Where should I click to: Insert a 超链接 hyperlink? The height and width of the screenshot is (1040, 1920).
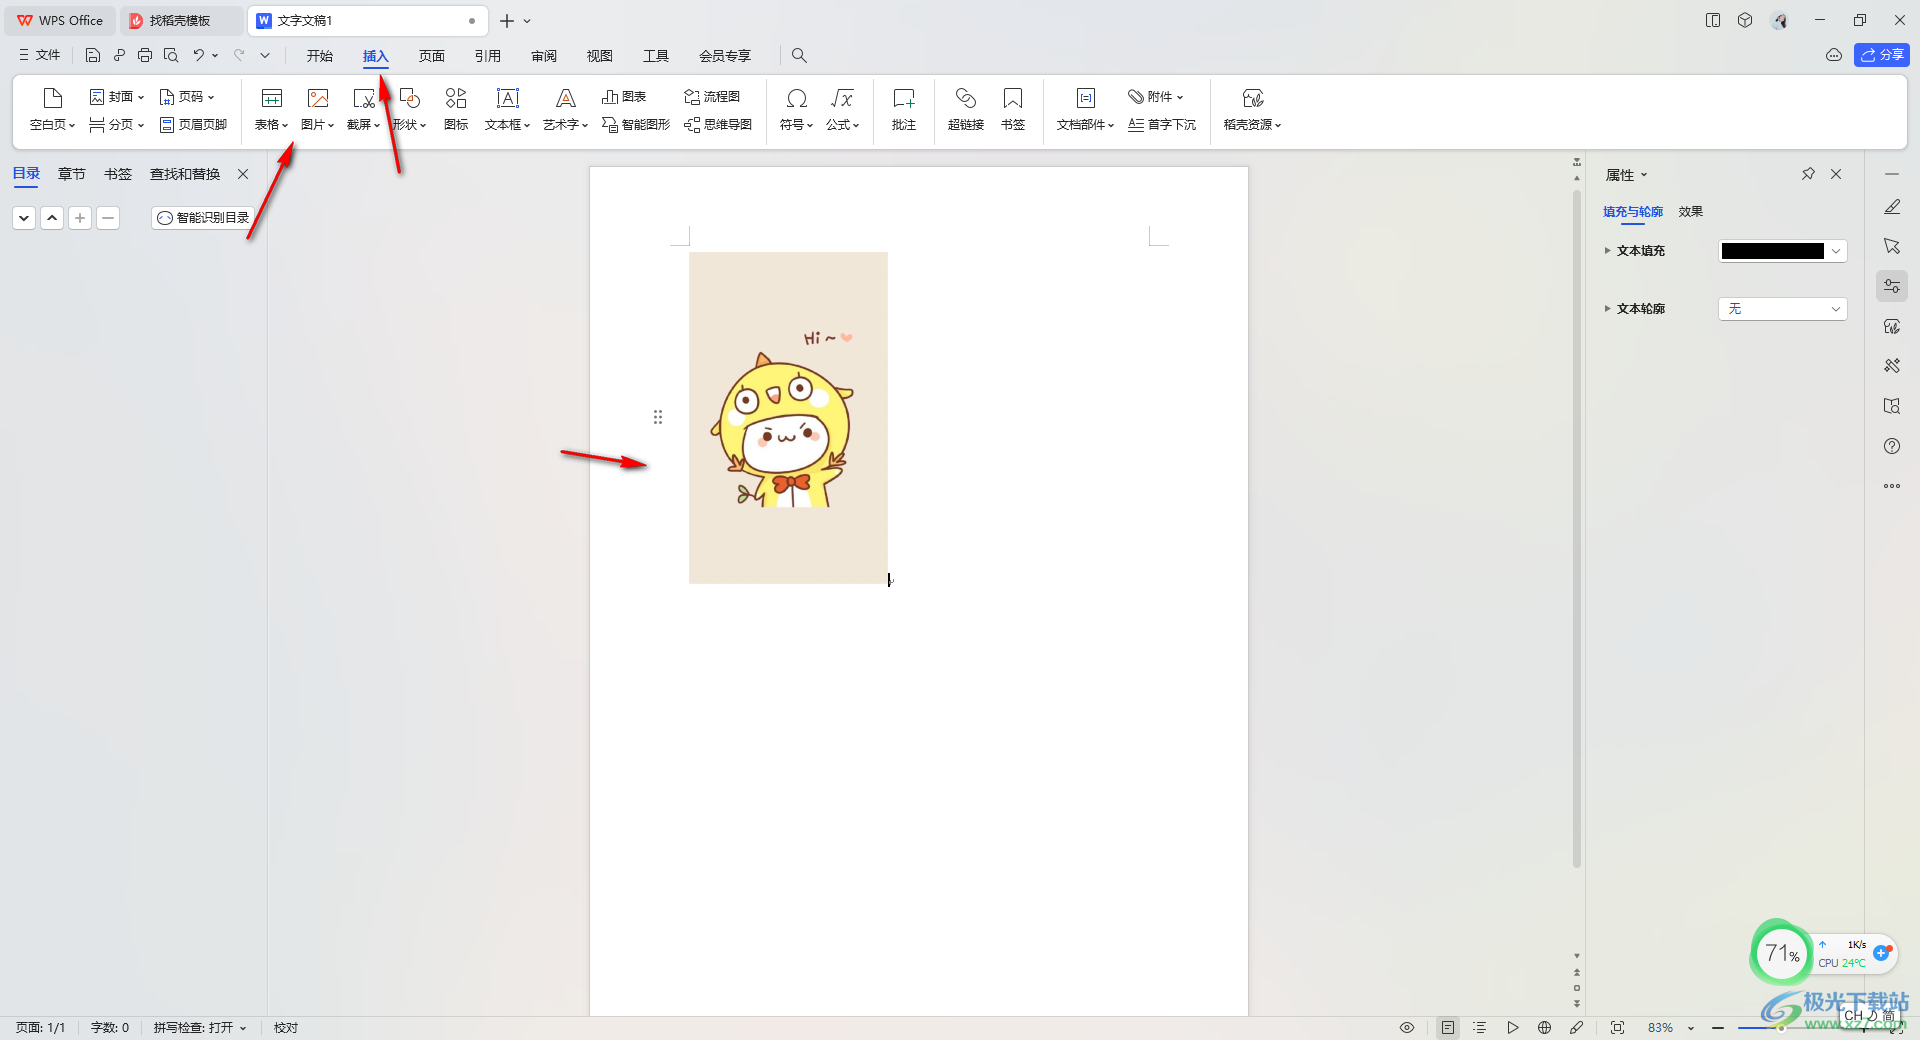point(966,109)
